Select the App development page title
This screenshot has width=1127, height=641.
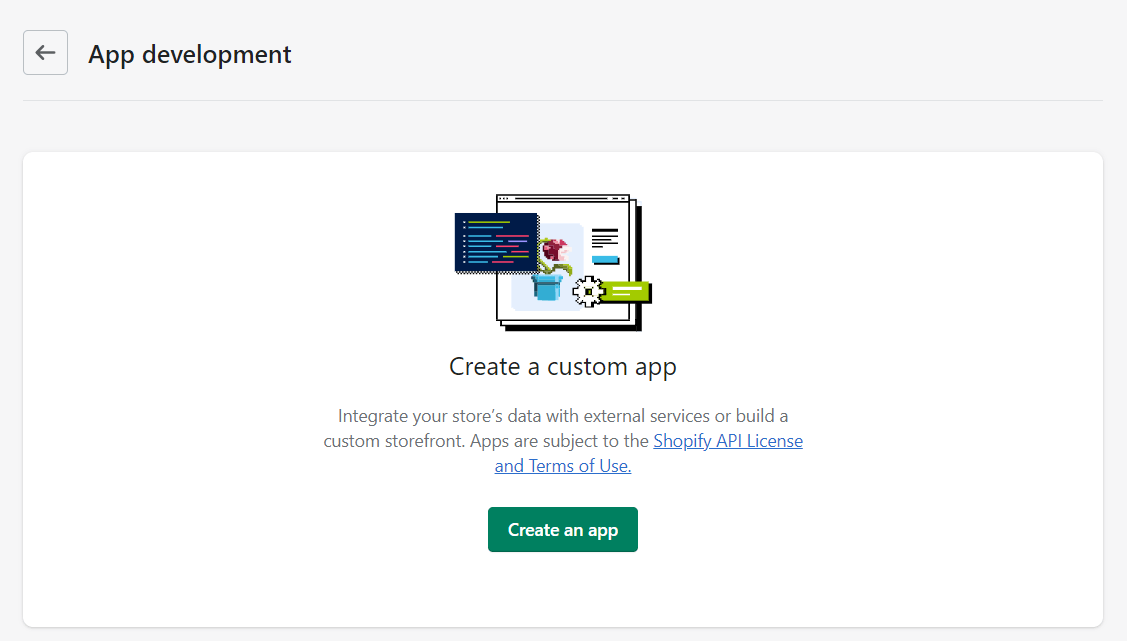[190, 54]
